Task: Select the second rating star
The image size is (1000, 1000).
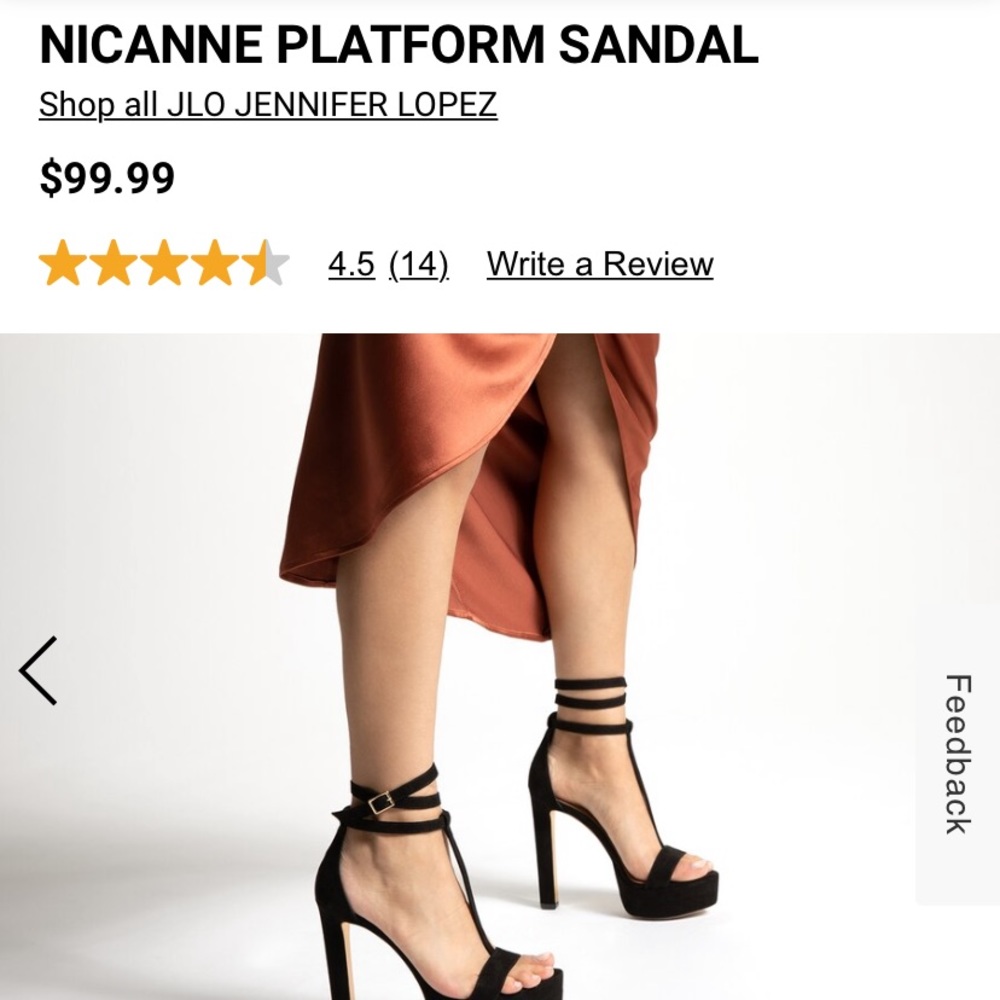Action: [113, 263]
